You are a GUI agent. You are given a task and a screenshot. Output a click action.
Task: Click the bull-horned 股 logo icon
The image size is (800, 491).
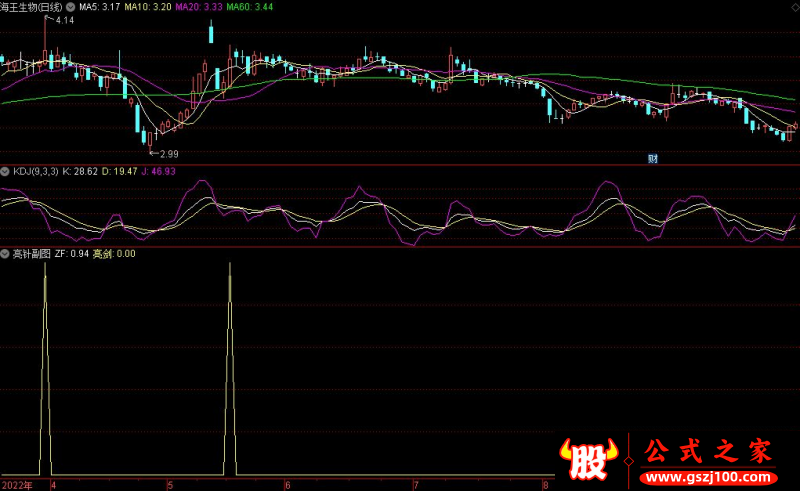(x=588, y=461)
